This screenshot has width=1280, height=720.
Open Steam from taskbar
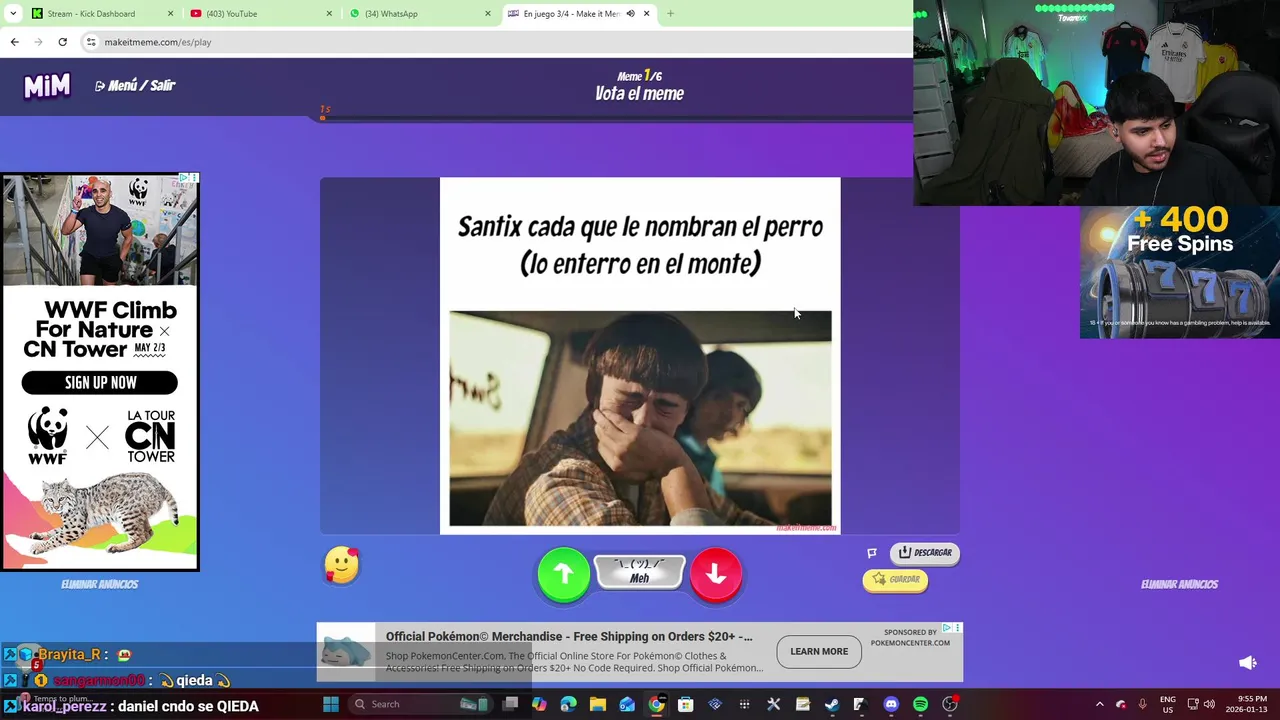pos(832,704)
